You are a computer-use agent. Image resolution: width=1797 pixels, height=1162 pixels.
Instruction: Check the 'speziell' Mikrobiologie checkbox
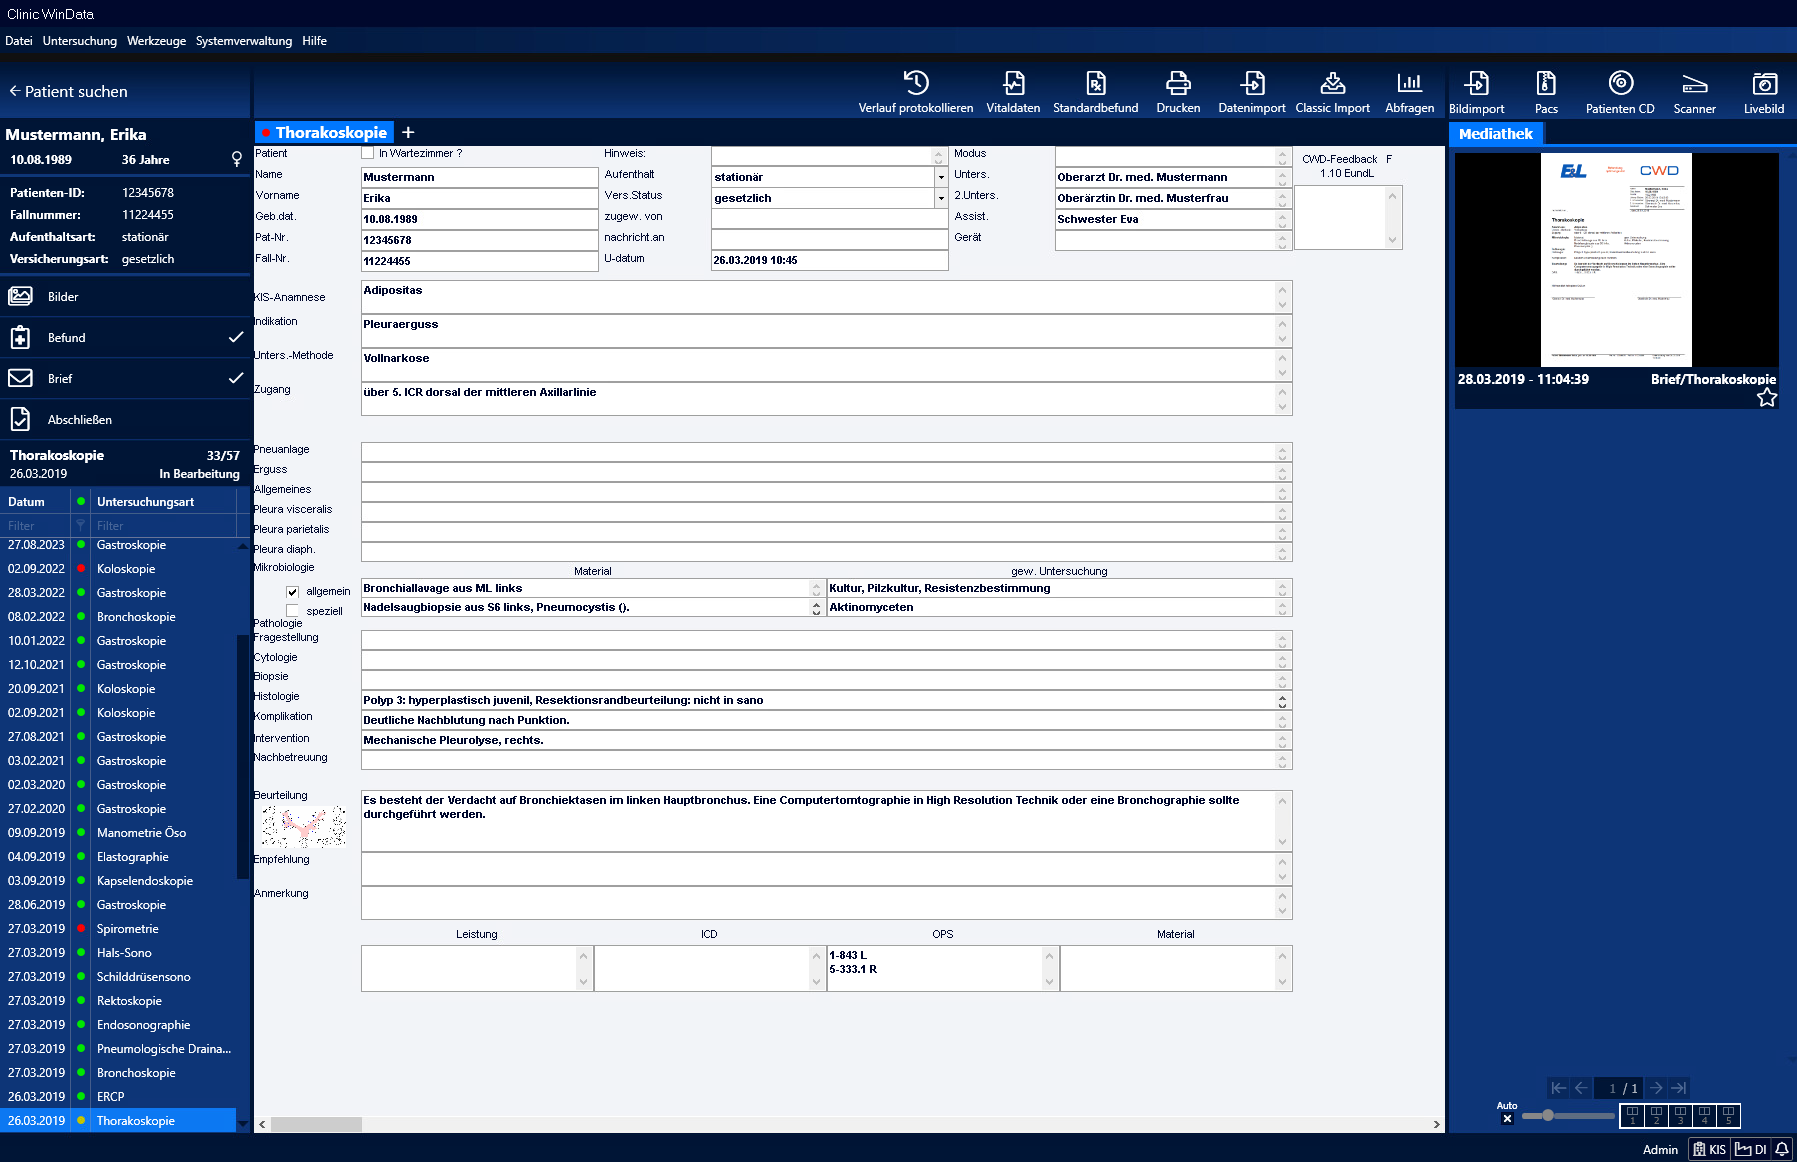[293, 611]
